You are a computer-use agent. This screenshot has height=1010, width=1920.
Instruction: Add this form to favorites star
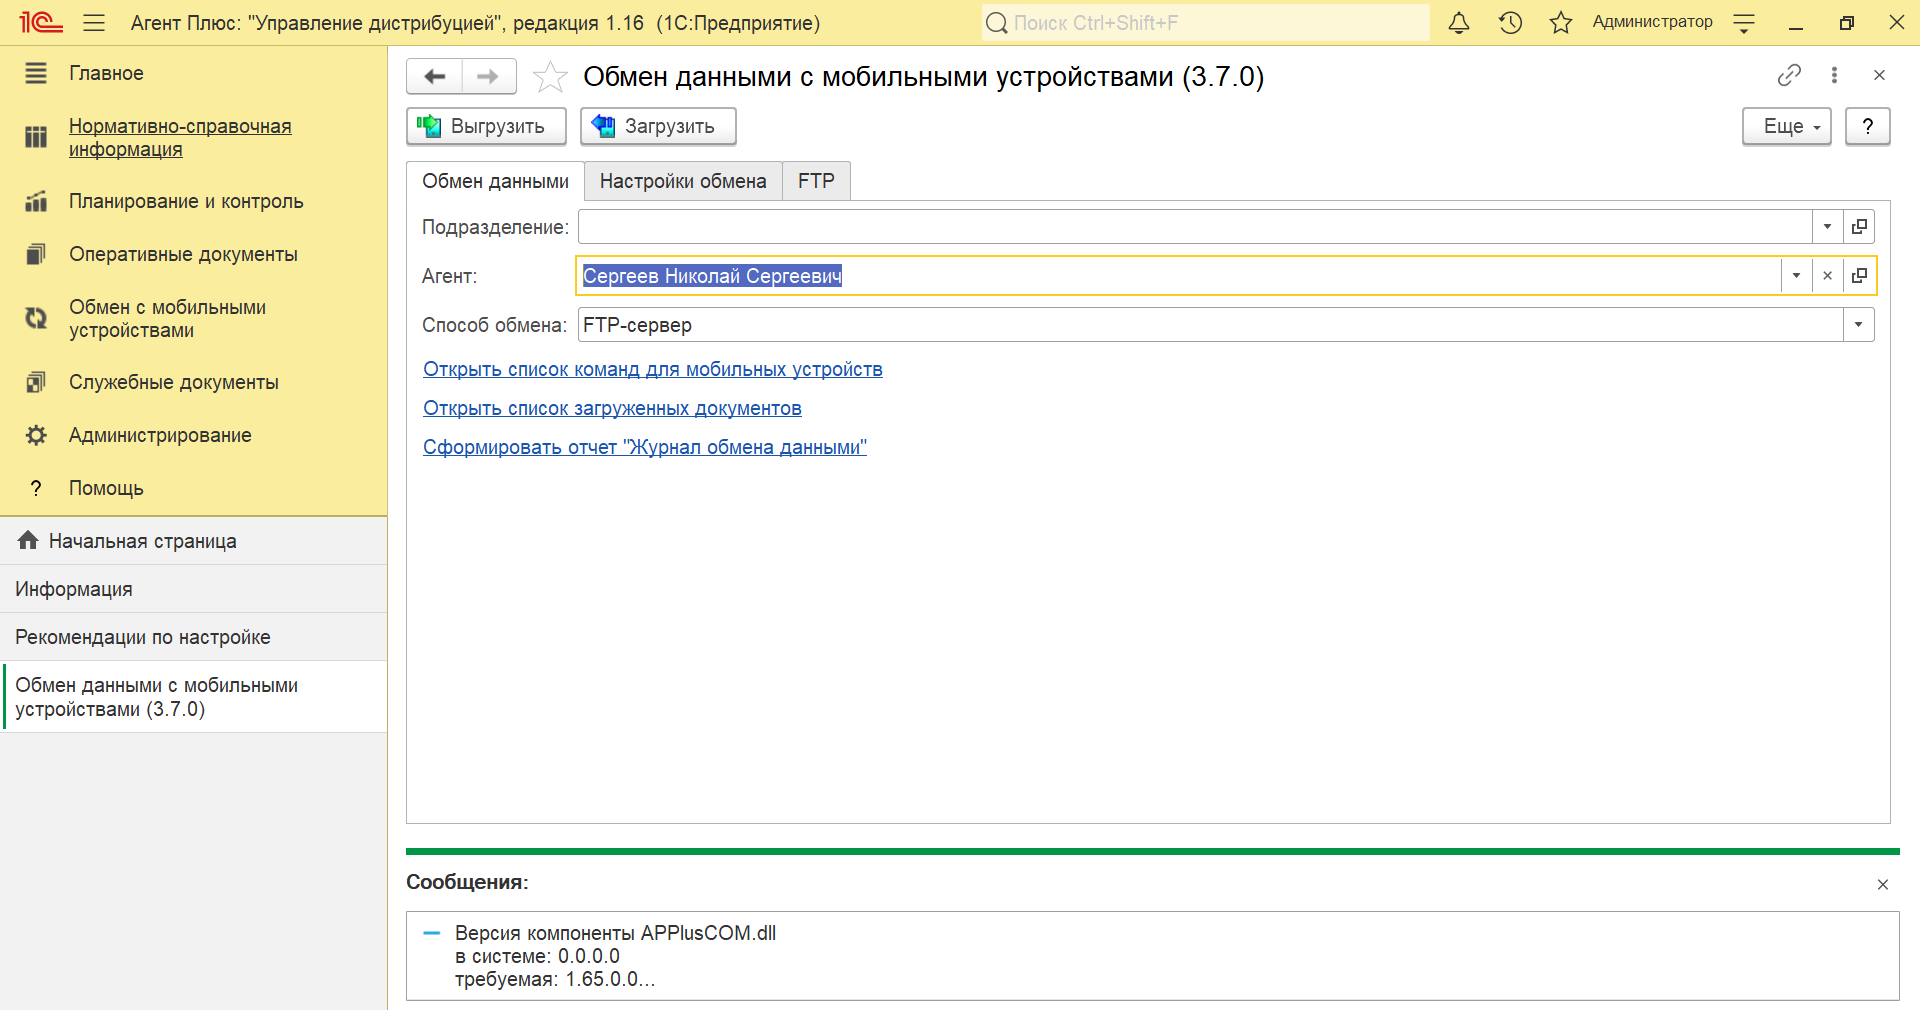550,77
